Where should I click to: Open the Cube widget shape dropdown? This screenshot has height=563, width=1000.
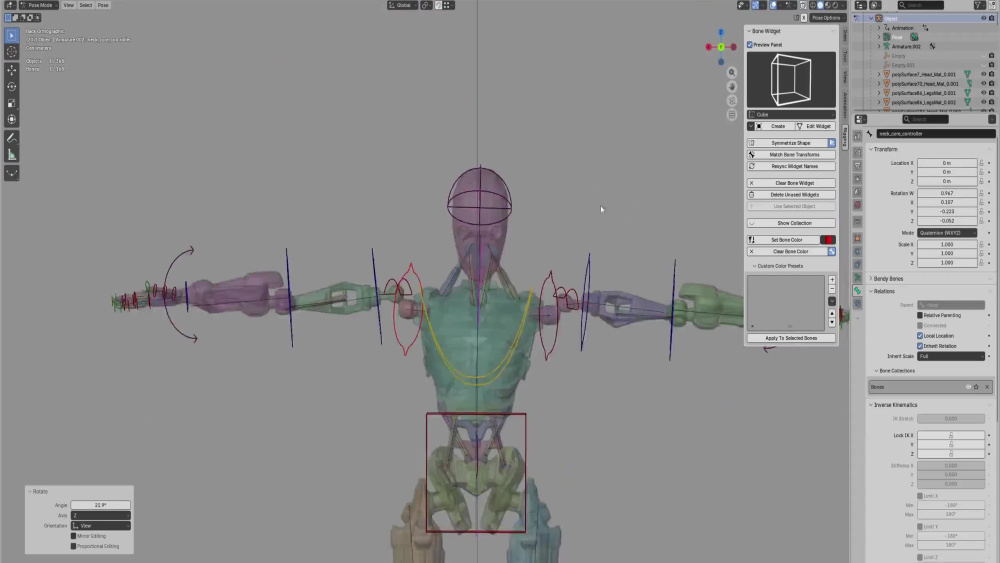(x=791, y=115)
